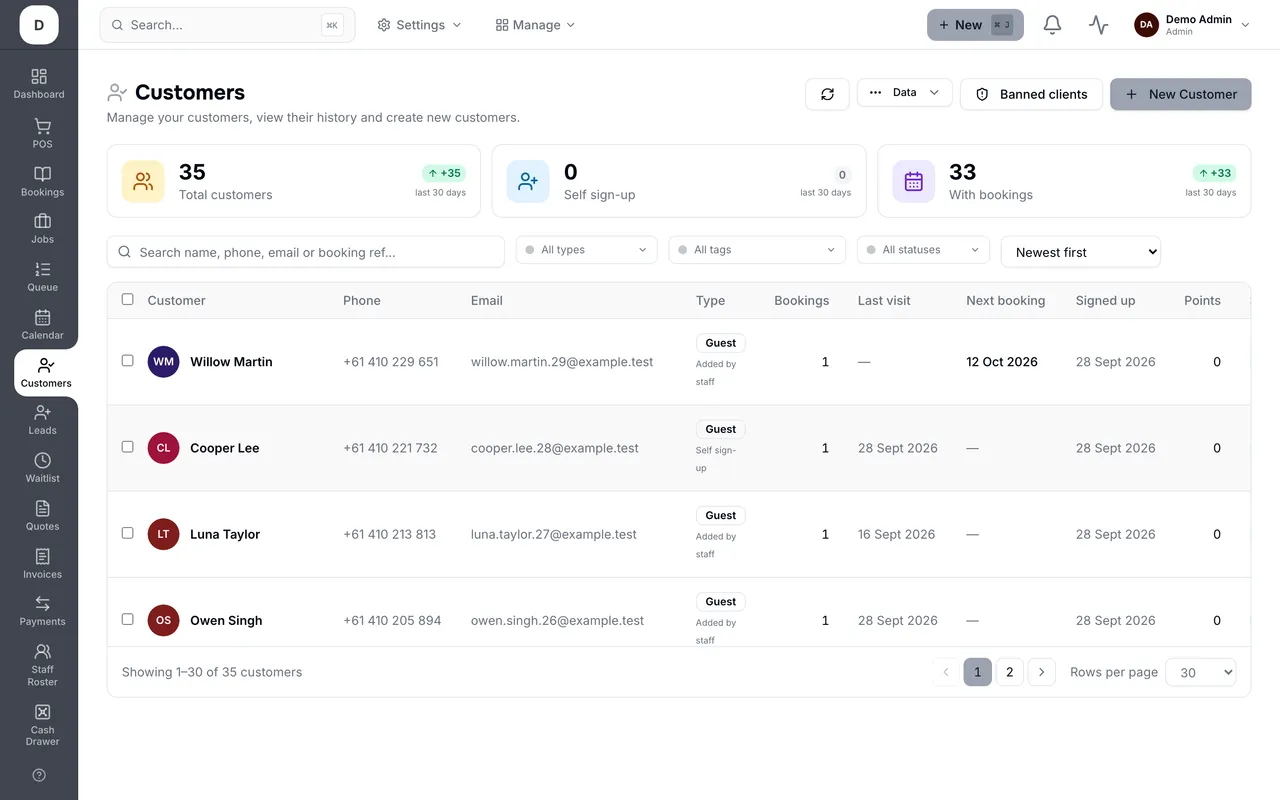1280x800 pixels.
Task: Open Cash Drawer in sidebar
Action: (42, 725)
